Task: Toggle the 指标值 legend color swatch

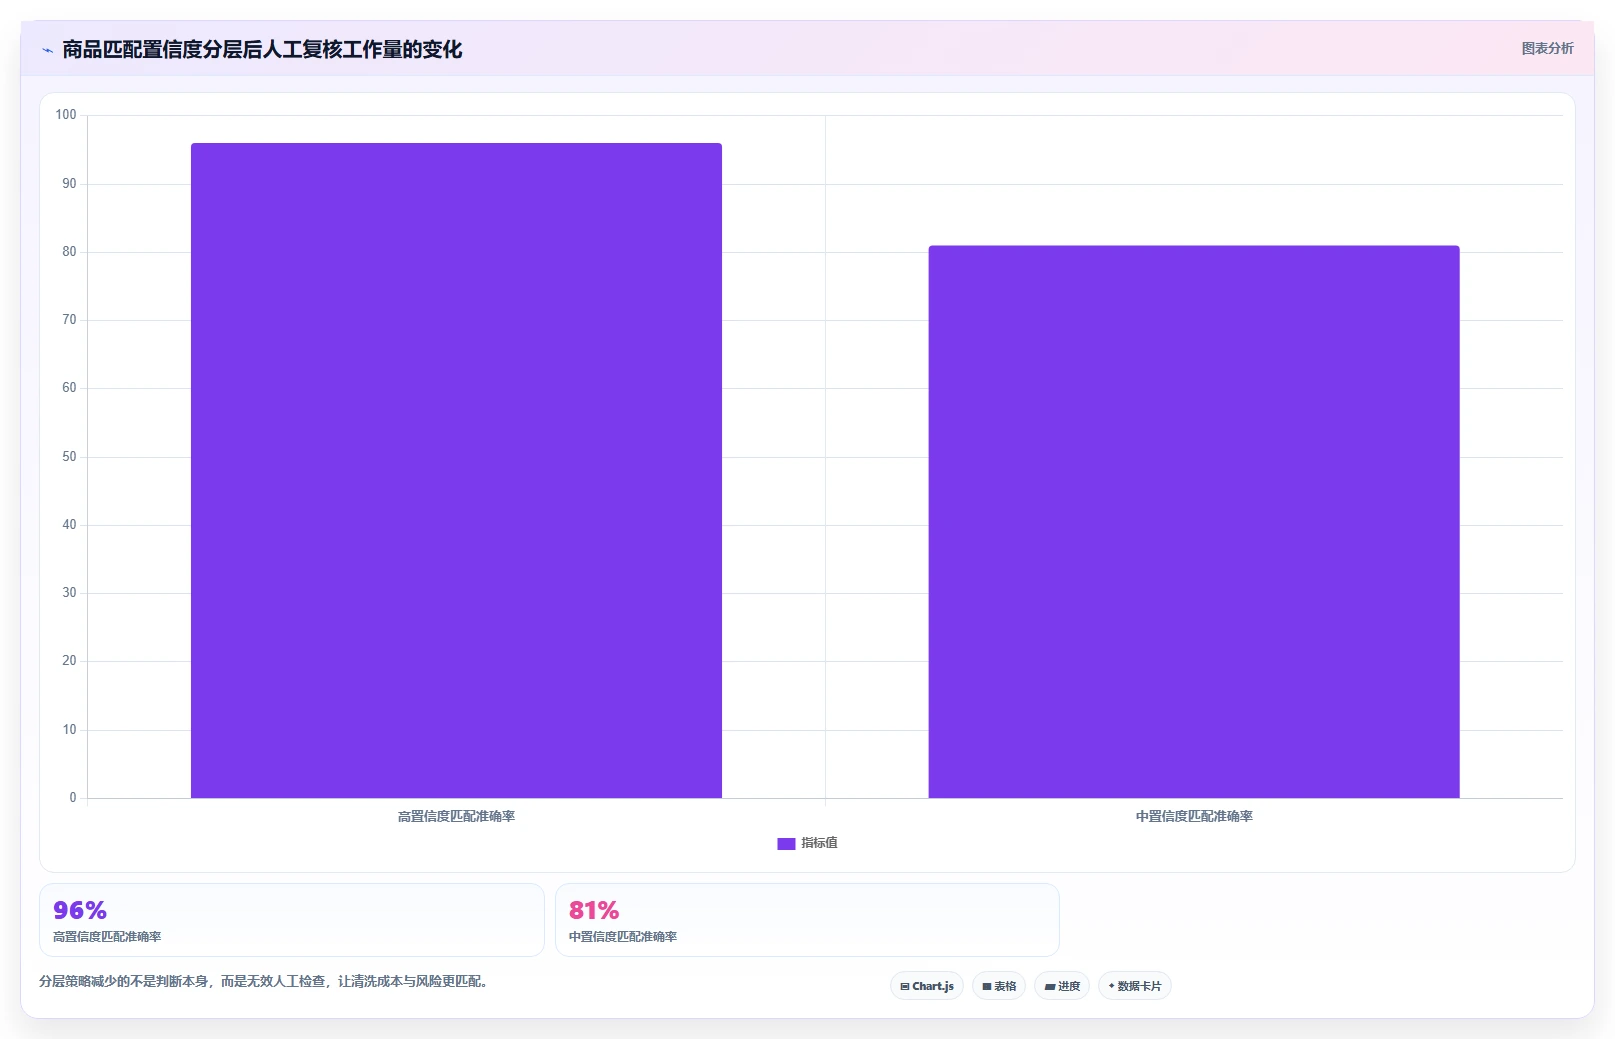Action: [x=786, y=843]
